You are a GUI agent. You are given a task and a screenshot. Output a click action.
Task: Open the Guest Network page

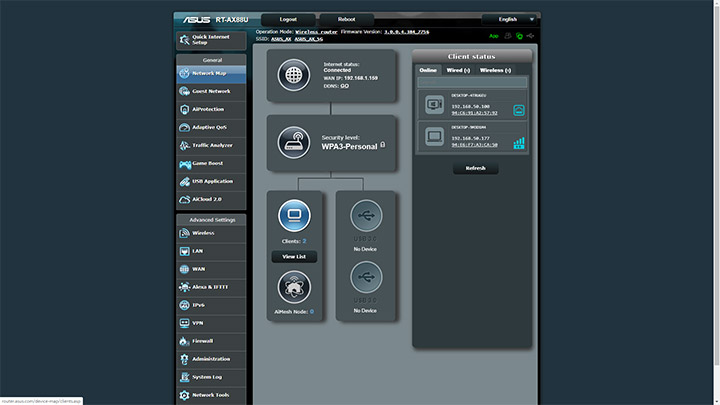click(x=211, y=91)
